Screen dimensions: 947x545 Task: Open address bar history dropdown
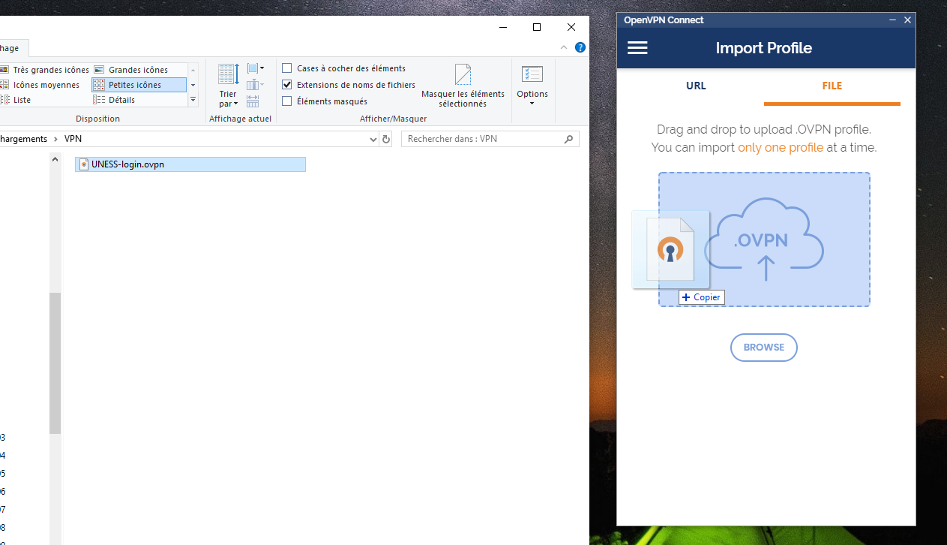(373, 139)
